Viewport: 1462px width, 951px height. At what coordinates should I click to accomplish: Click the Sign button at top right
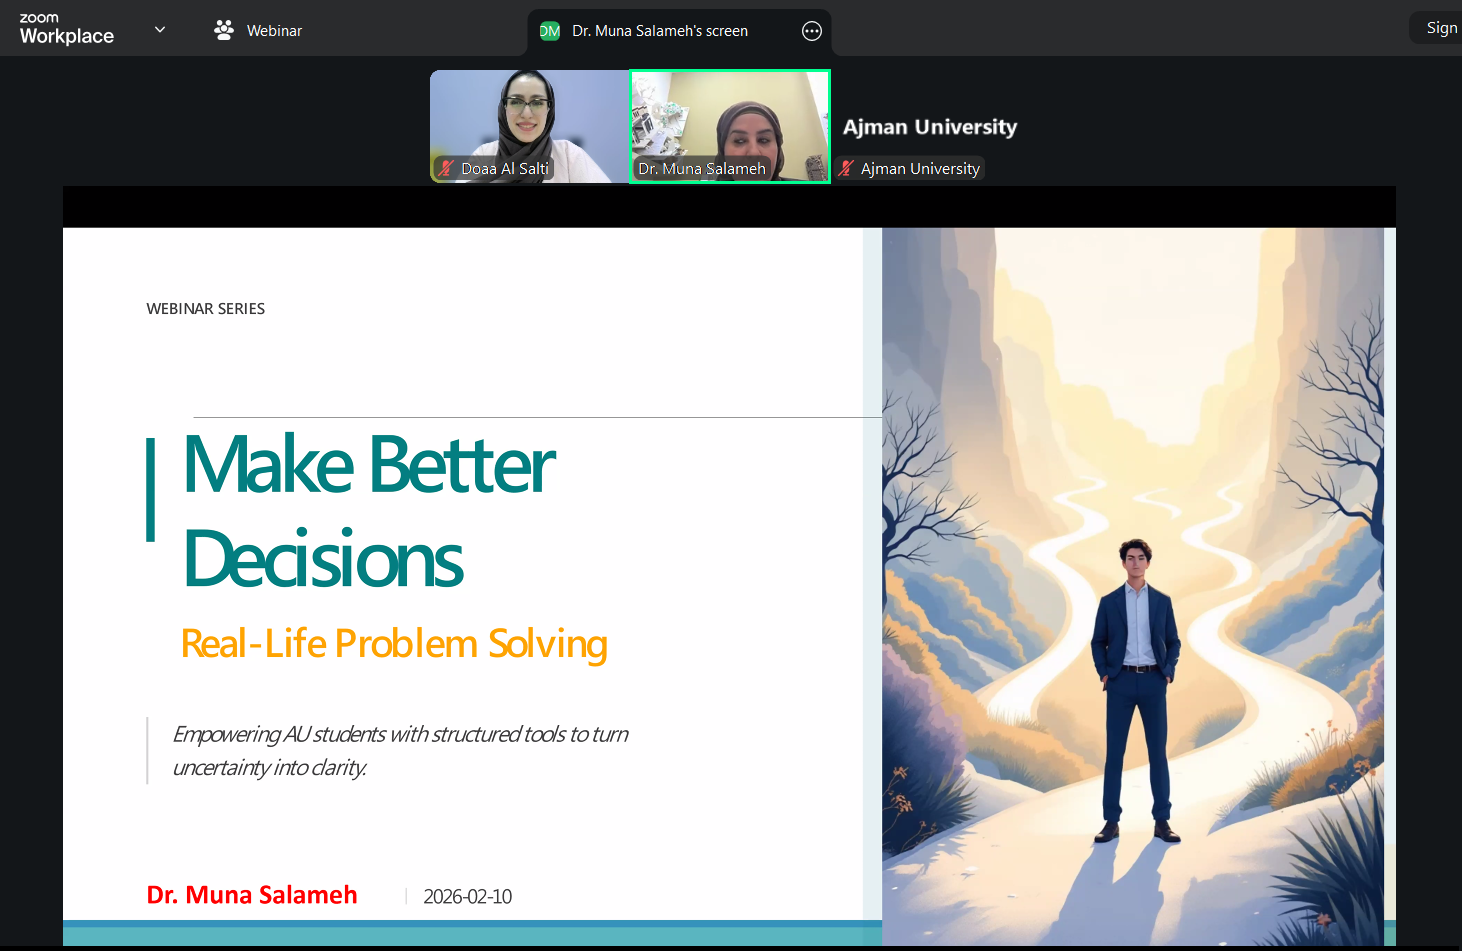coord(1437,28)
